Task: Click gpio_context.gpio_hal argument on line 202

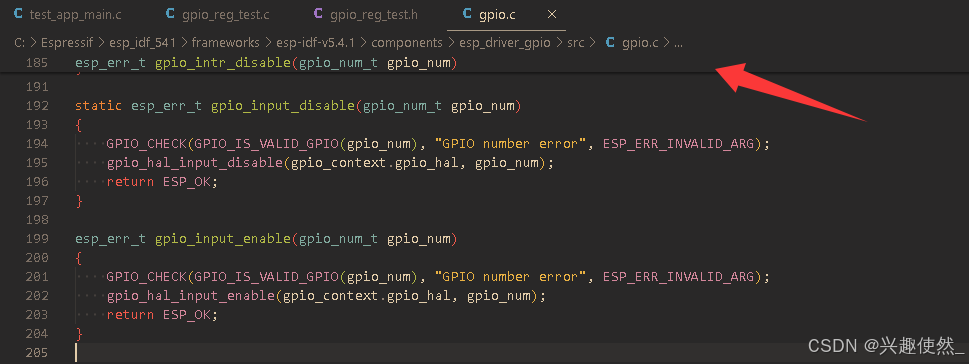Action: (x=367, y=295)
